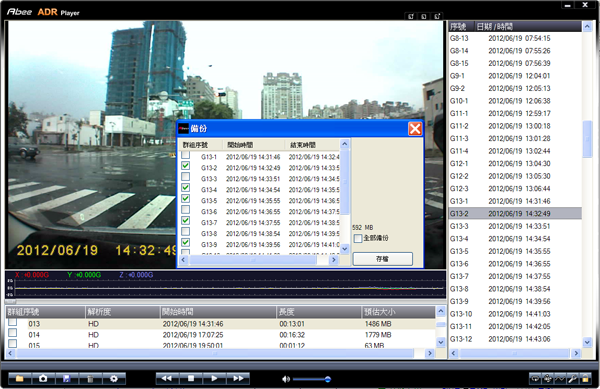Click the 解析度 column header

click(x=122, y=312)
